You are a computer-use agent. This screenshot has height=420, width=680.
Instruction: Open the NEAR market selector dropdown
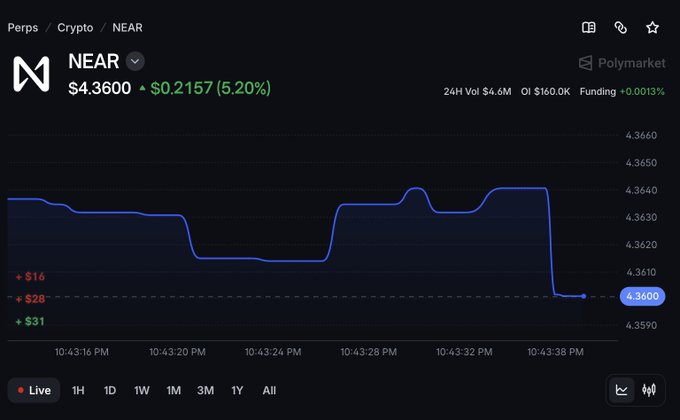click(135, 61)
